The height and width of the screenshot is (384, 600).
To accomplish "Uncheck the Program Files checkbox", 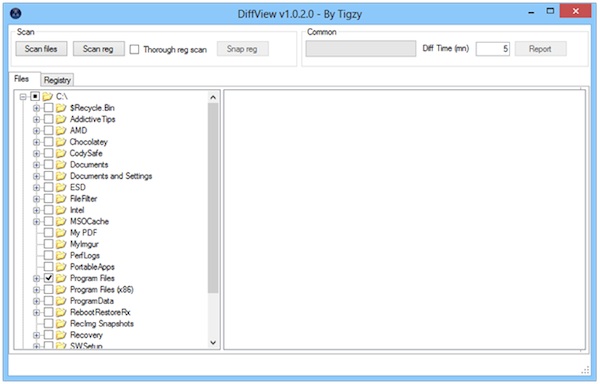I will pos(49,278).
